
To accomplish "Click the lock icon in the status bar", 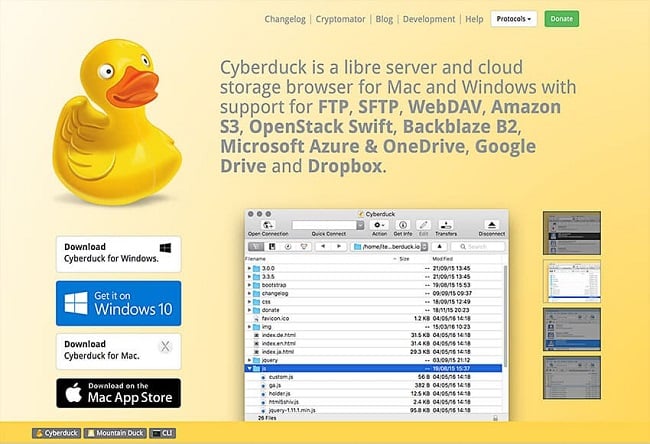I will [x=495, y=418].
